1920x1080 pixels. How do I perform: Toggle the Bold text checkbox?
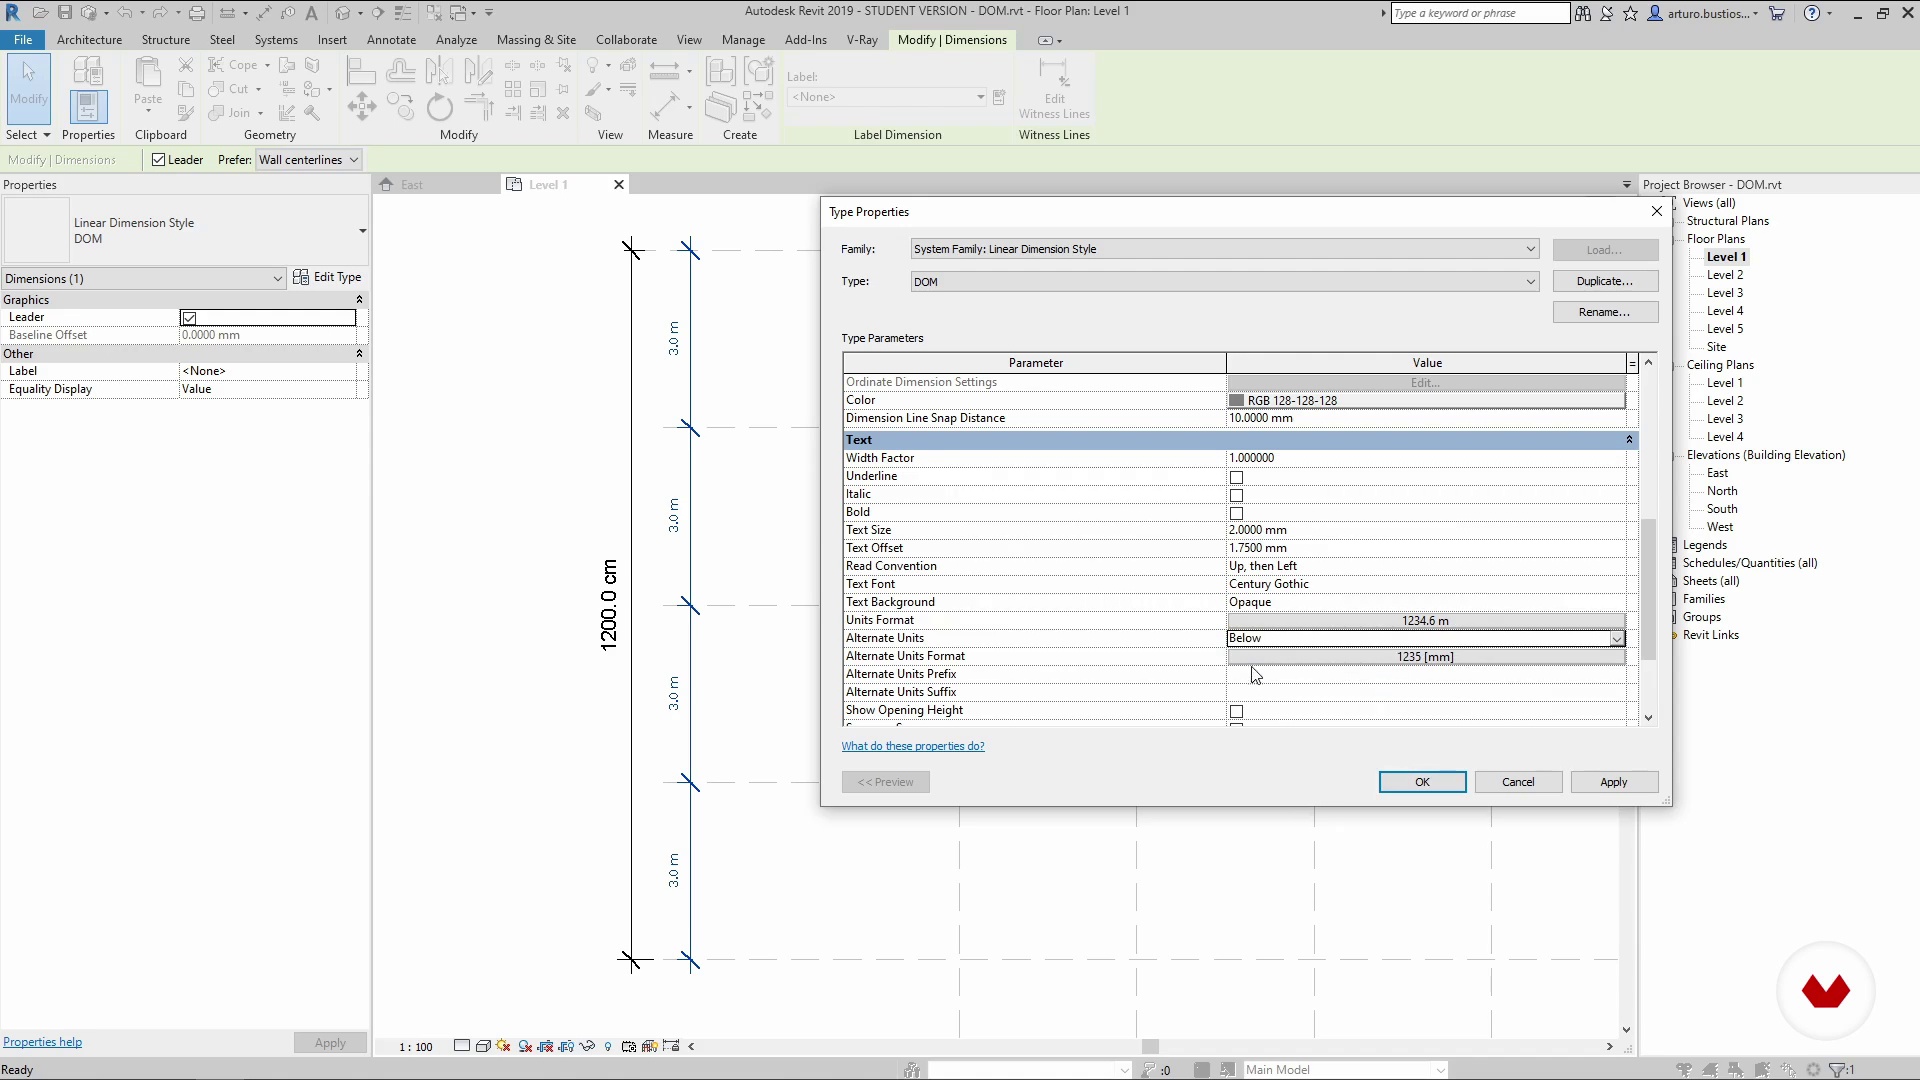1236,513
